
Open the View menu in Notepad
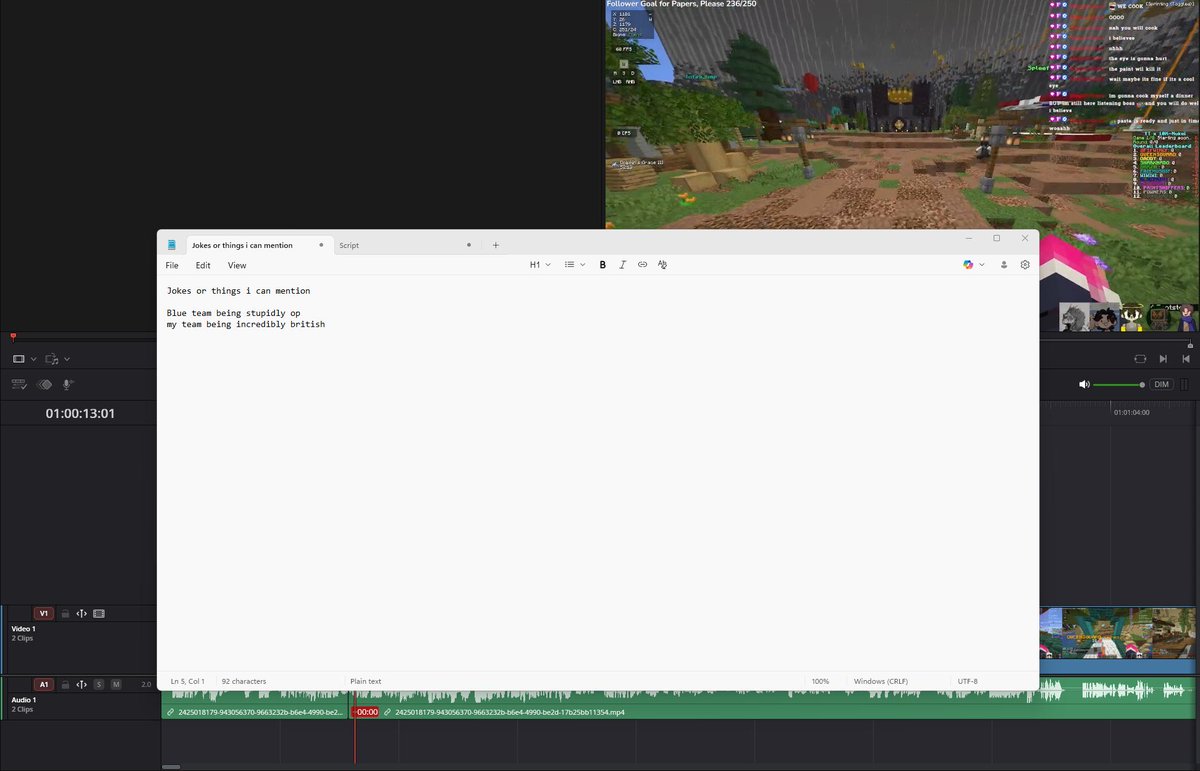click(x=237, y=265)
